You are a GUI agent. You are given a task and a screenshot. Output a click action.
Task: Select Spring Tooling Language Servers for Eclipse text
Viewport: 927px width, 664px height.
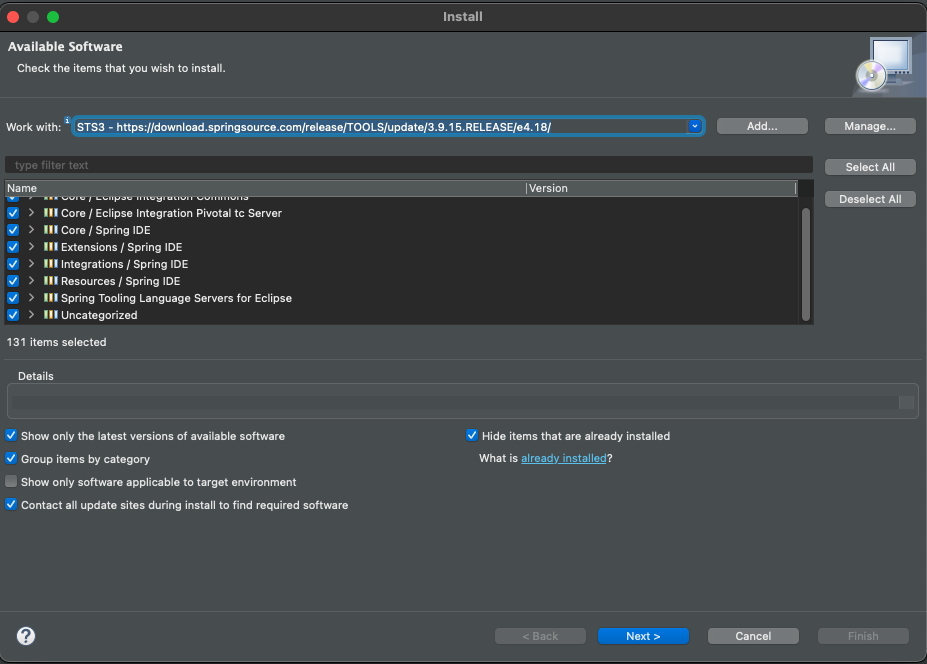click(176, 298)
